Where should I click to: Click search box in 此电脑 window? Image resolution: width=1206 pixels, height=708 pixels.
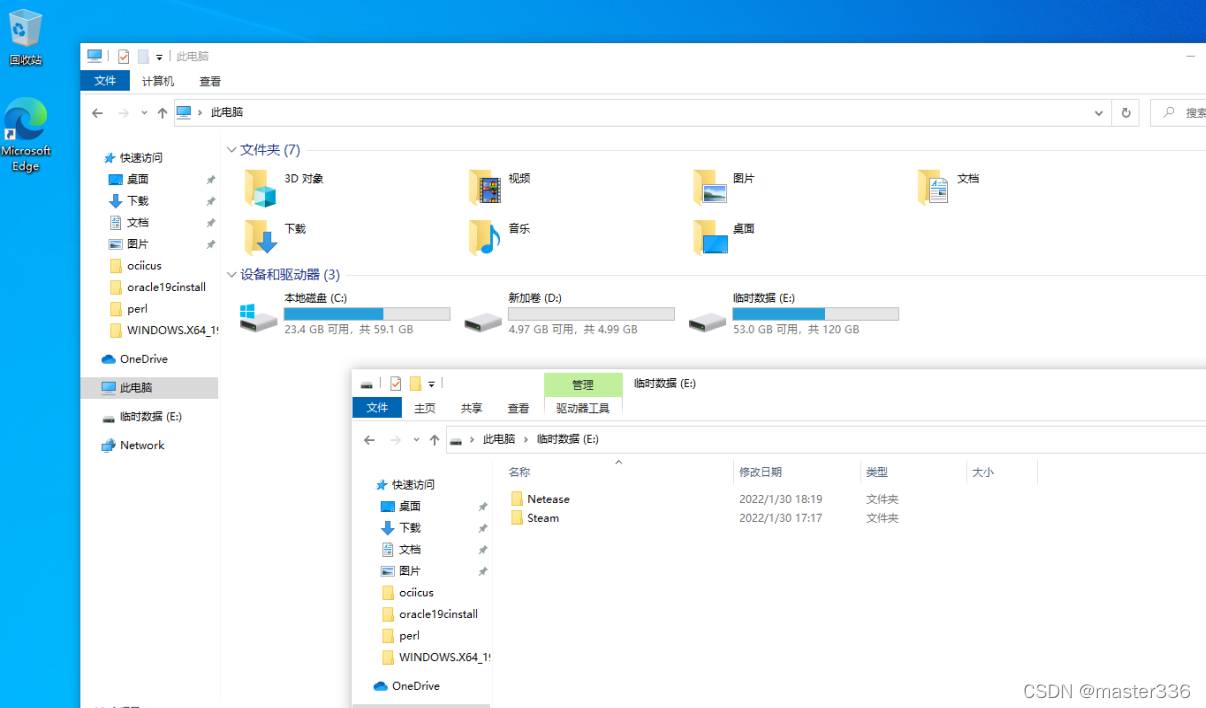pyautogui.click(x=1180, y=113)
